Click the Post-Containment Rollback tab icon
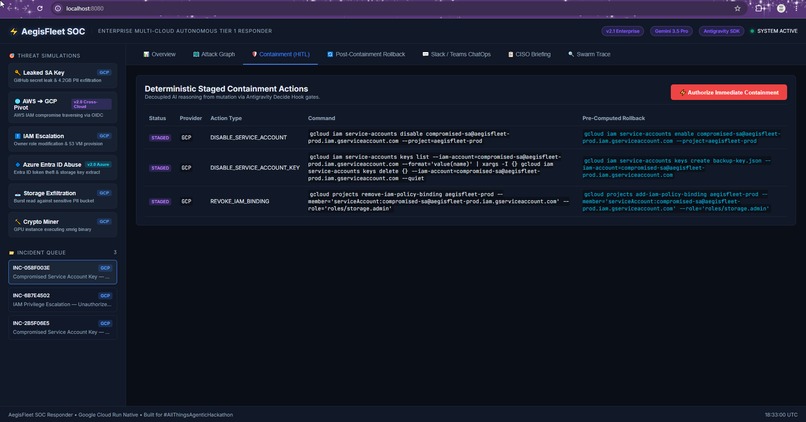 [330, 54]
